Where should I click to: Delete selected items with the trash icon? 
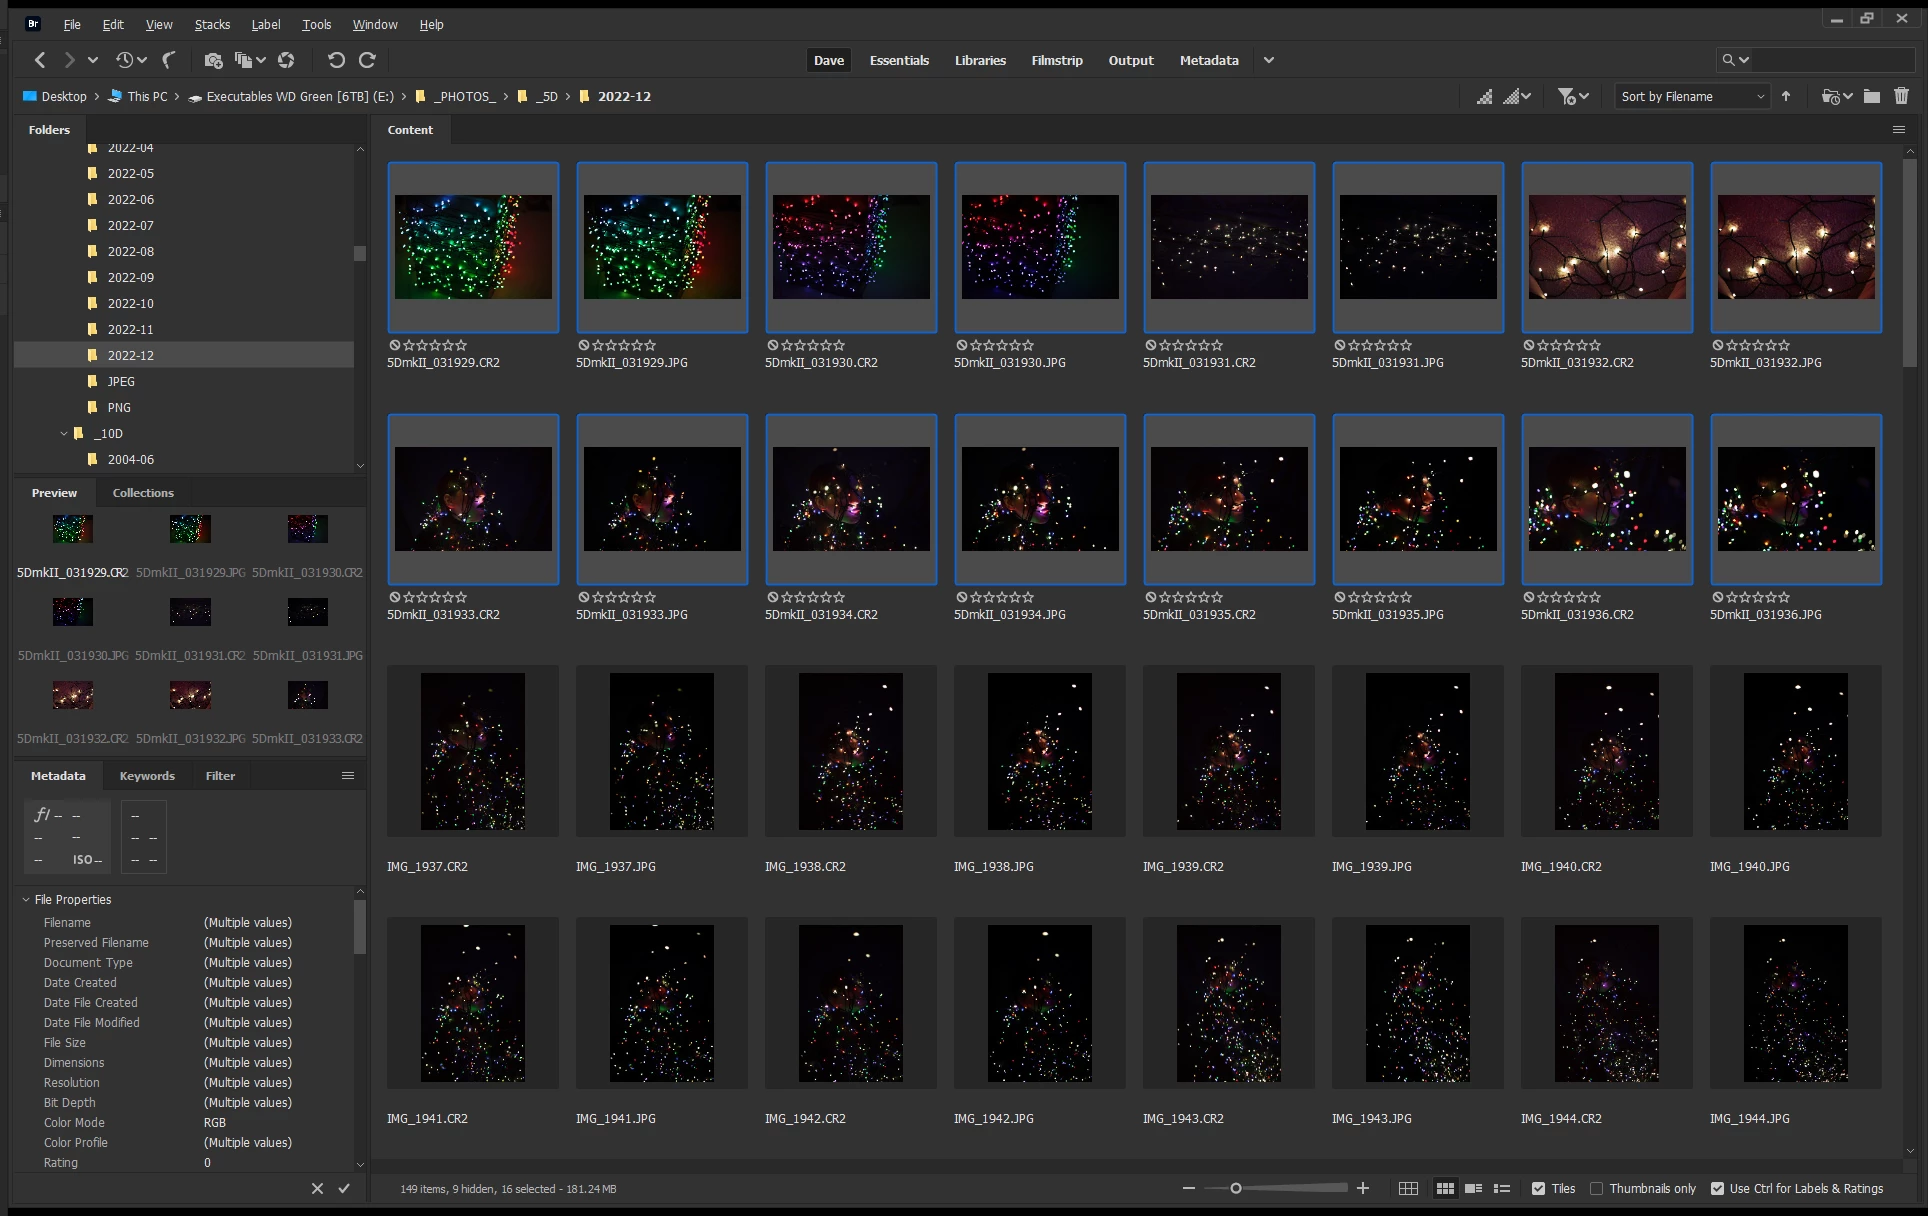coord(1901,96)
